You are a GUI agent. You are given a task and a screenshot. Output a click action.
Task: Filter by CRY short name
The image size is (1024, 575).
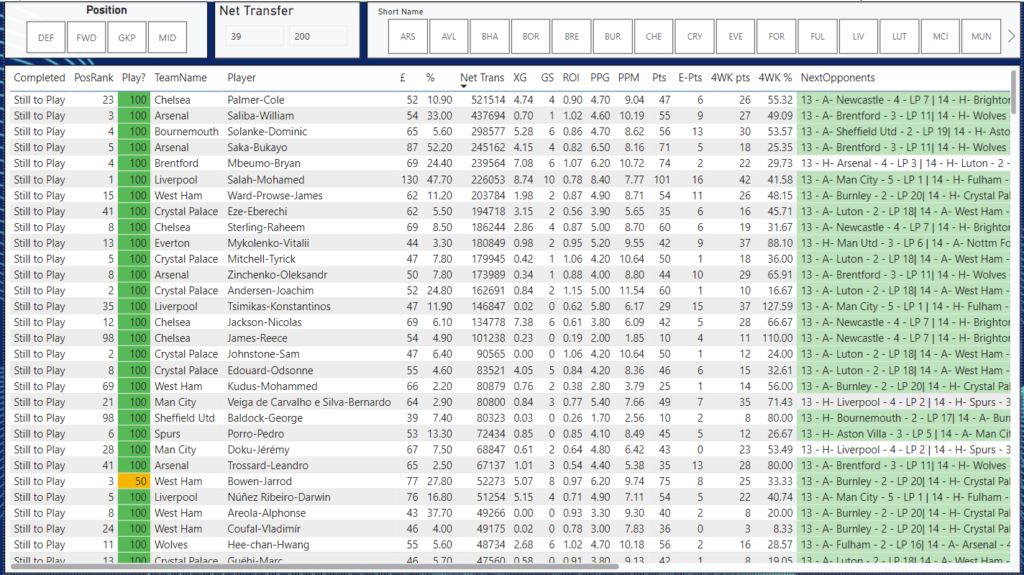click(695, 37)
